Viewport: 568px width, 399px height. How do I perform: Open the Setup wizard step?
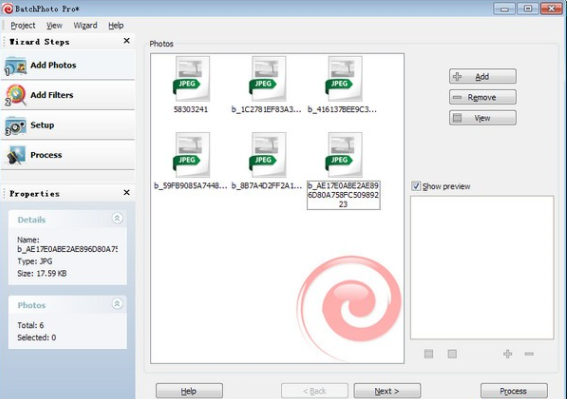pos(68,125)
